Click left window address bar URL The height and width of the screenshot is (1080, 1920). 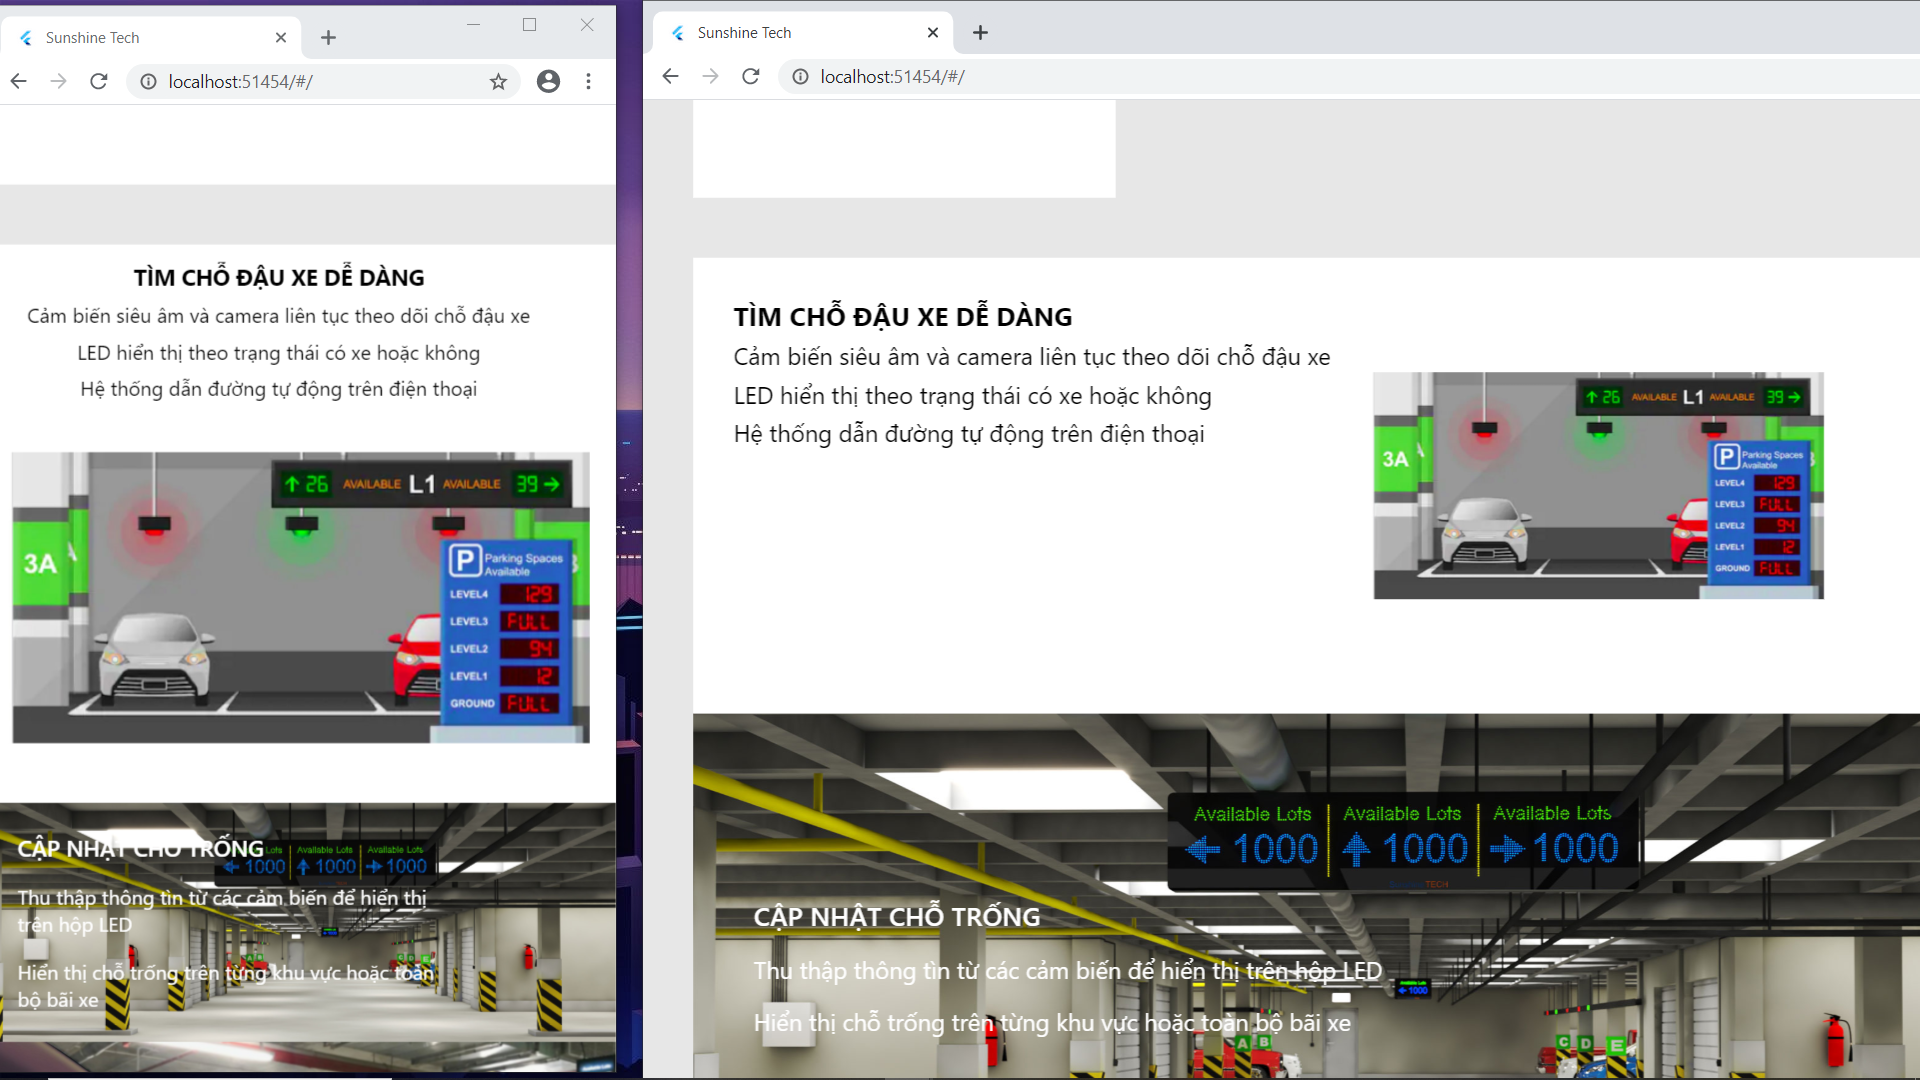[240, 82]
